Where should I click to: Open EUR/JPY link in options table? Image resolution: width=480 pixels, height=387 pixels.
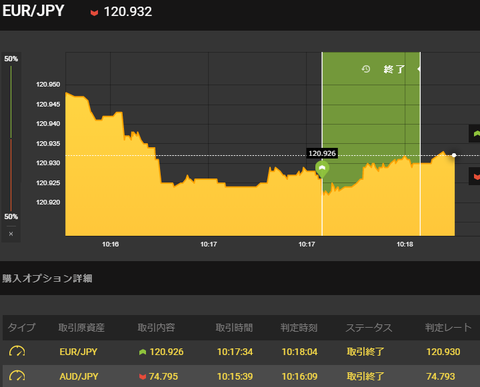coord(78,352)
